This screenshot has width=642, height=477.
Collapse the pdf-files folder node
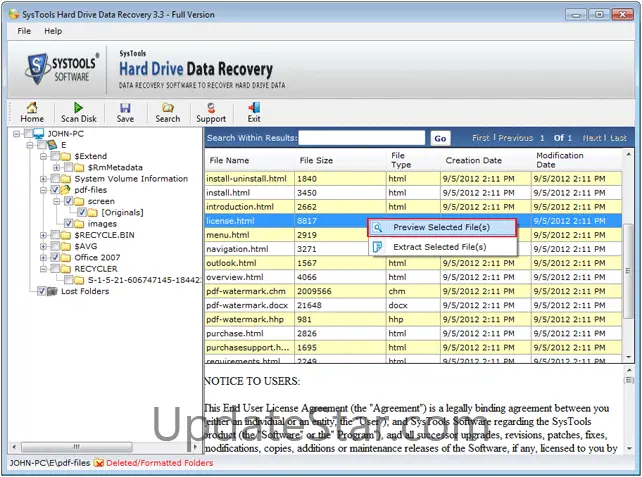coord(43,190)
